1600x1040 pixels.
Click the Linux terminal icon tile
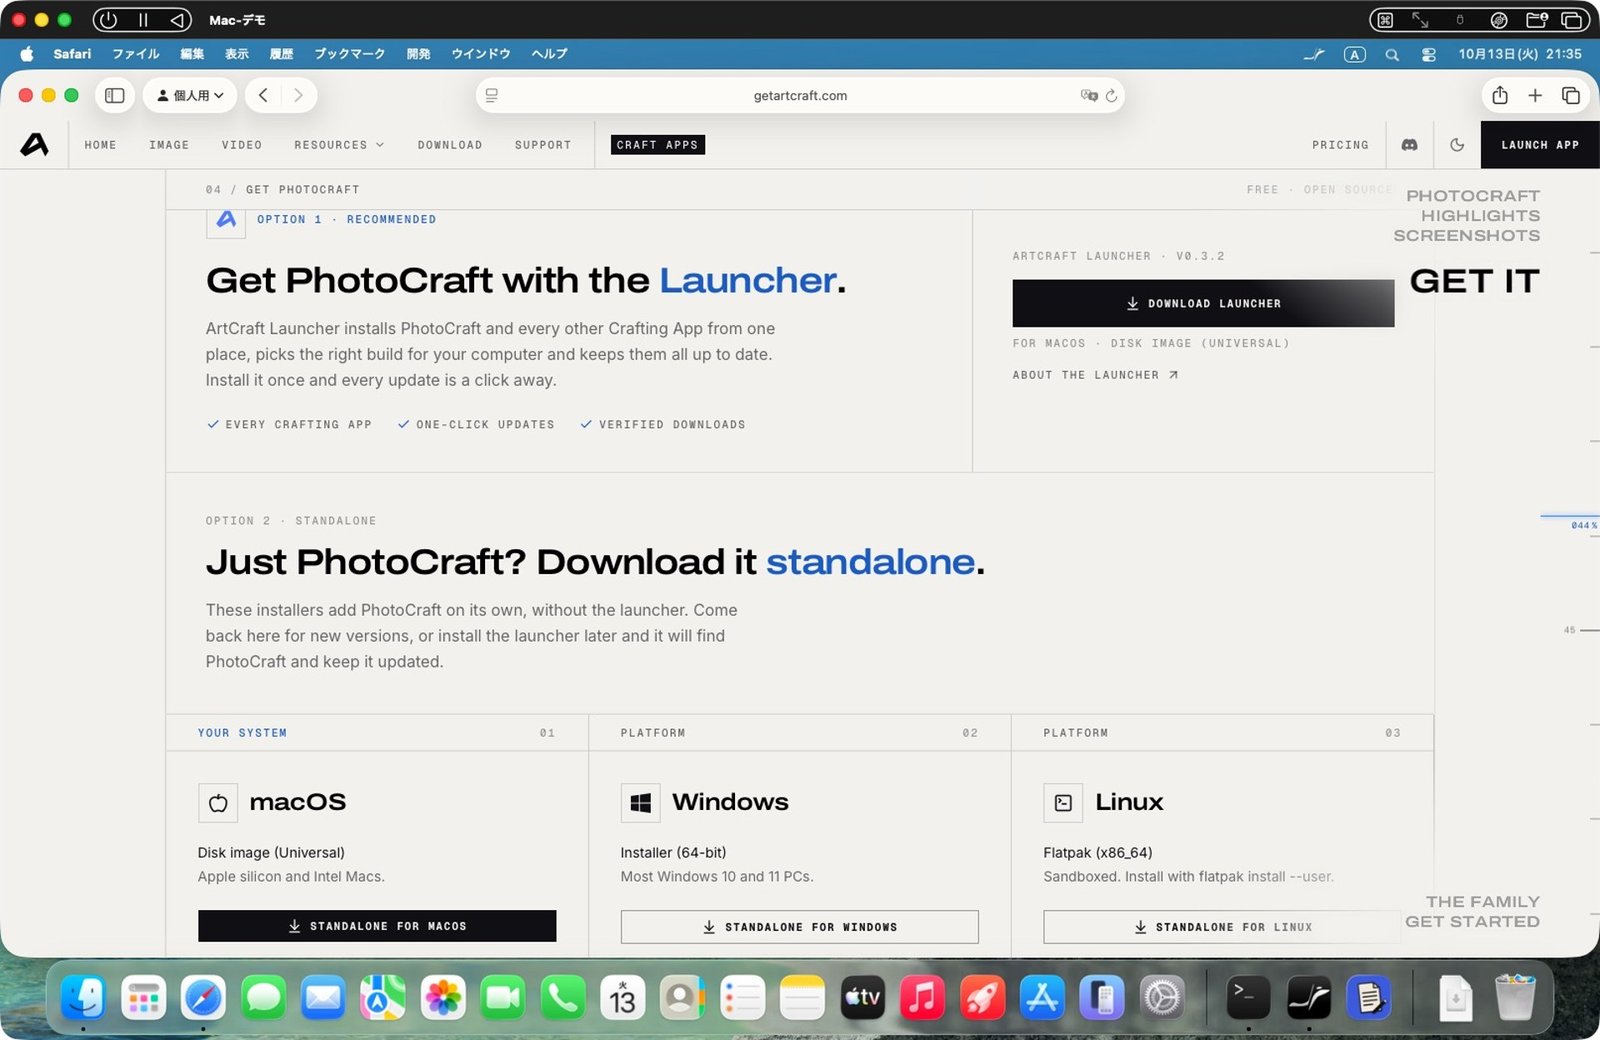pos(1063,802)
